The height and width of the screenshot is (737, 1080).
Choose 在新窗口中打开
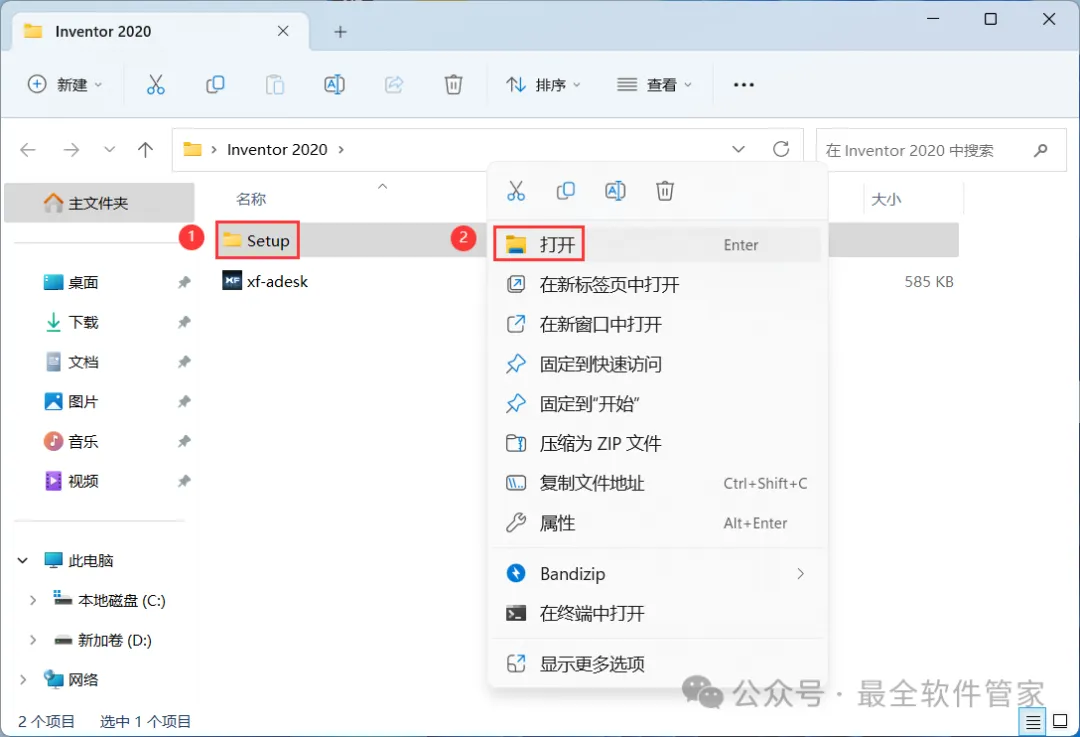657,324
